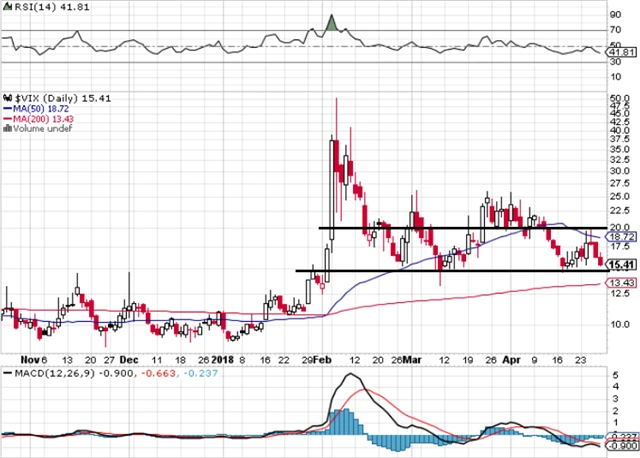
Task: Click the -0.900 MACD value tag
Action: click(622, 446)
